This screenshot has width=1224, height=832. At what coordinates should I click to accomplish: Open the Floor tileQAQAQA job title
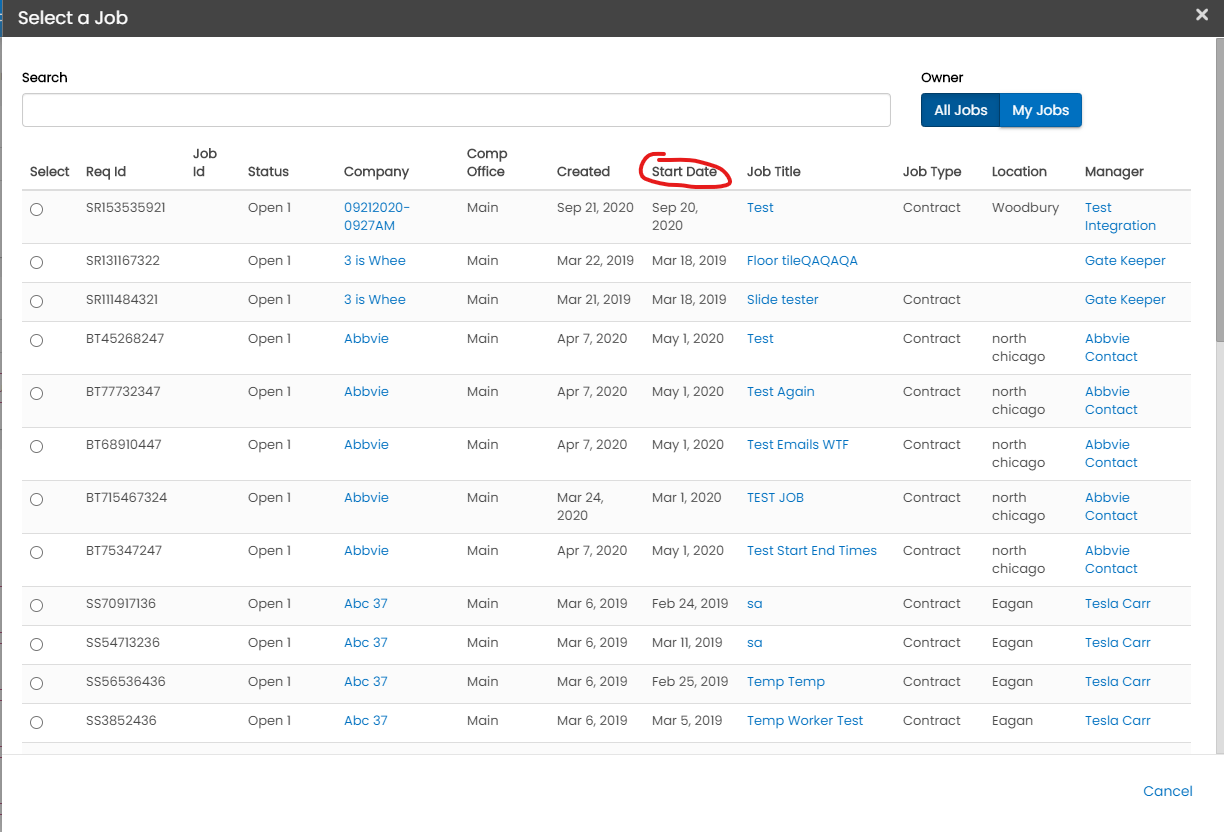(802, 260)
